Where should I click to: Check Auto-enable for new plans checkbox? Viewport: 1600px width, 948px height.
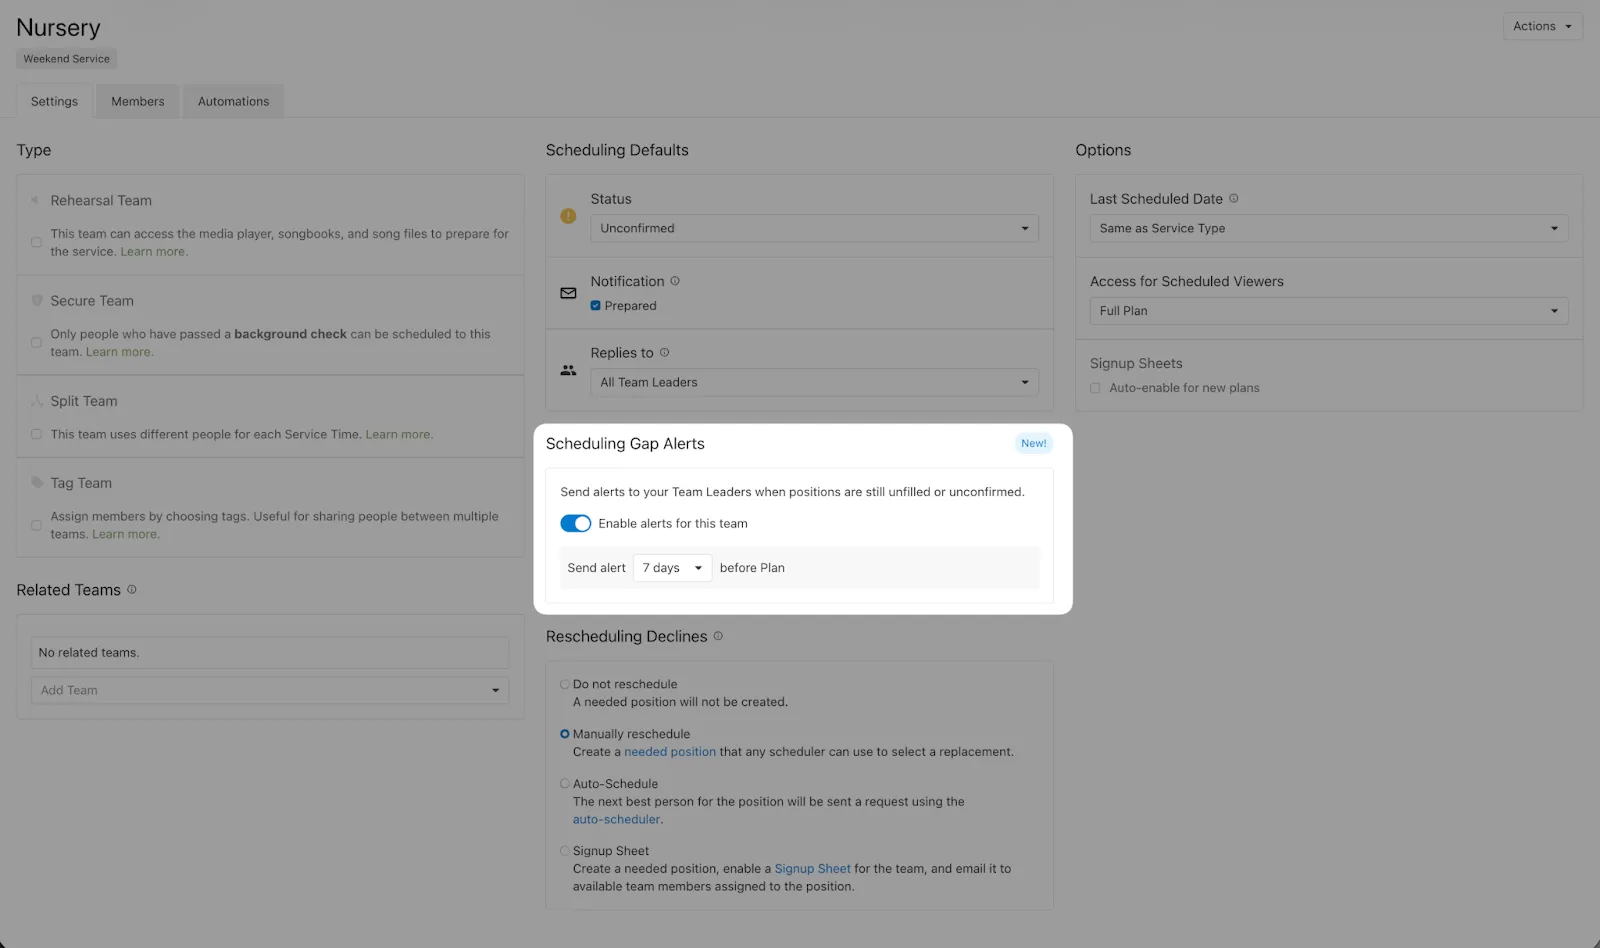(x=1095, y=388)
